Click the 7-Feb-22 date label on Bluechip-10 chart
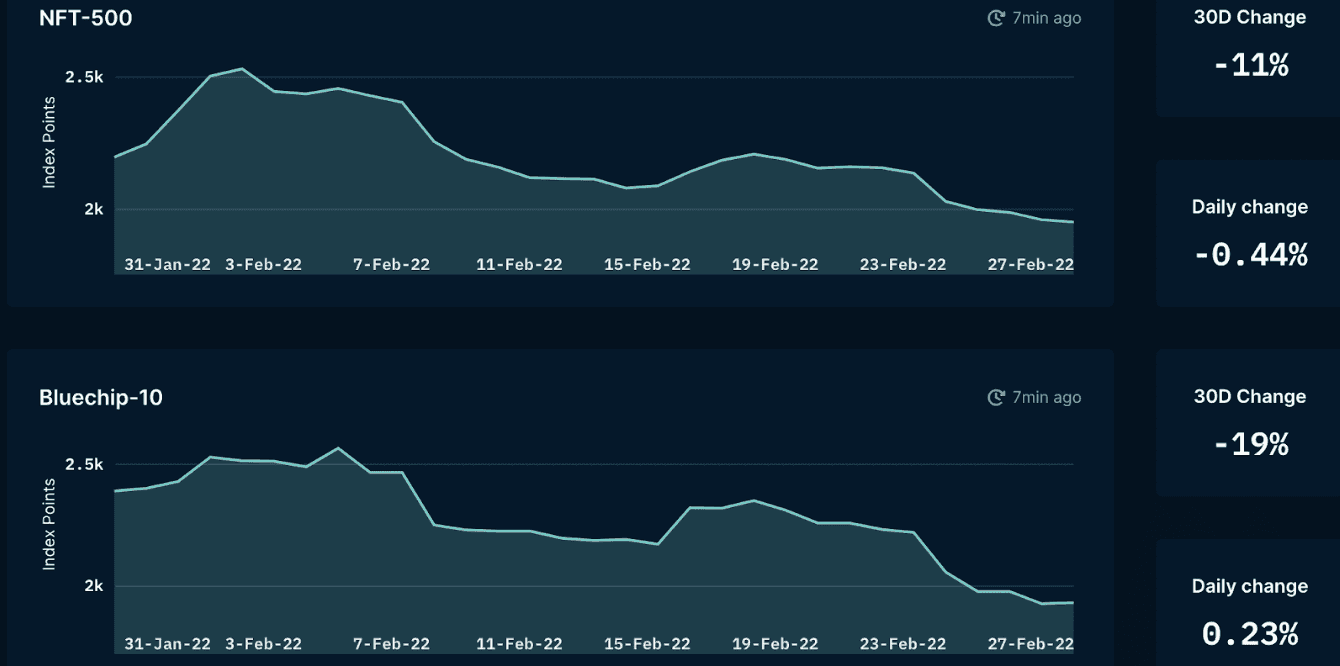1340x666 pixels. point(391,643)
